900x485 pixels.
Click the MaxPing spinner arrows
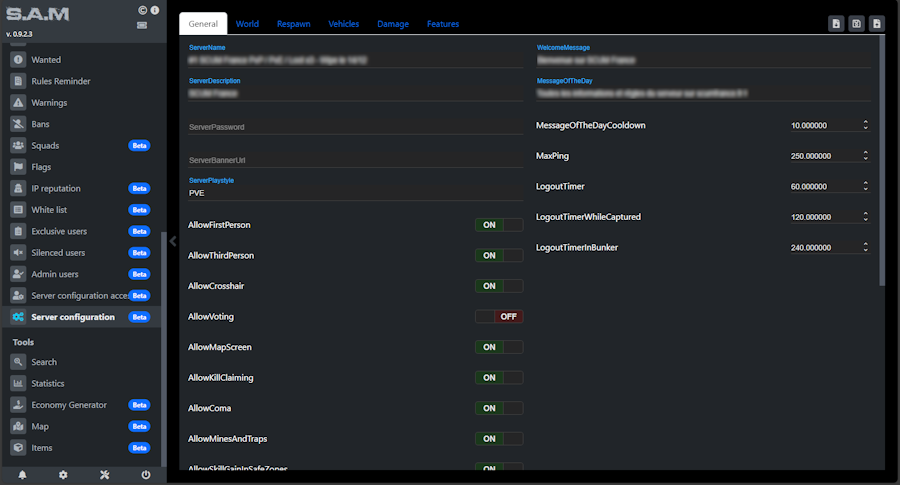(x=865, y=156)
